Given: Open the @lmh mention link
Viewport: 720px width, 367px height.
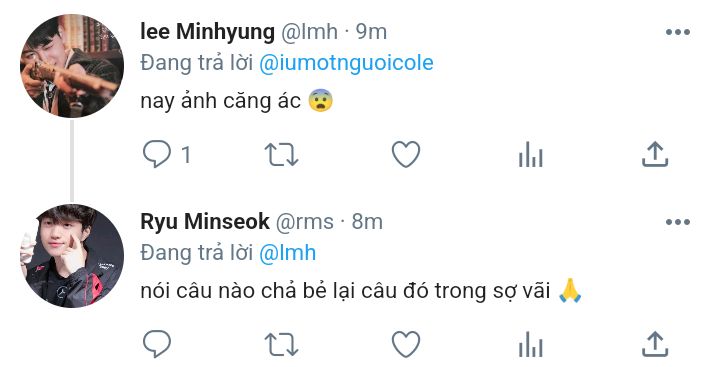Looking at the screenshot, I should [x=287, y=253].
